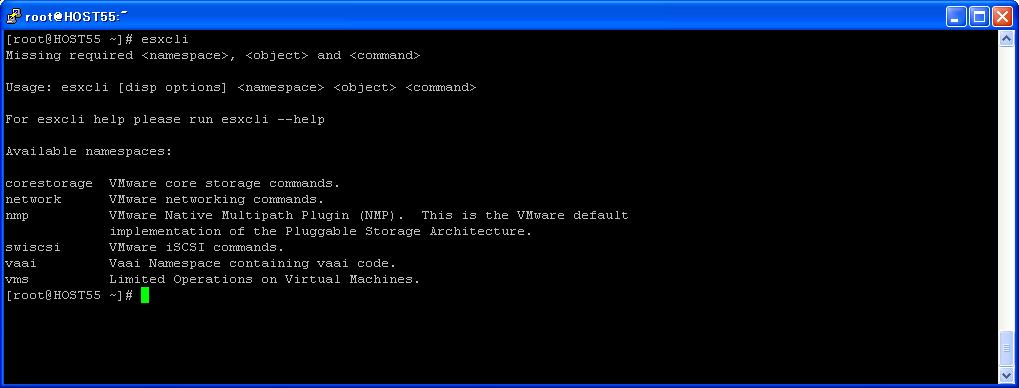Click the corestorage namespace name
Image resolution: width=1019 pixels, height=388 pixels.
point(49,183)
